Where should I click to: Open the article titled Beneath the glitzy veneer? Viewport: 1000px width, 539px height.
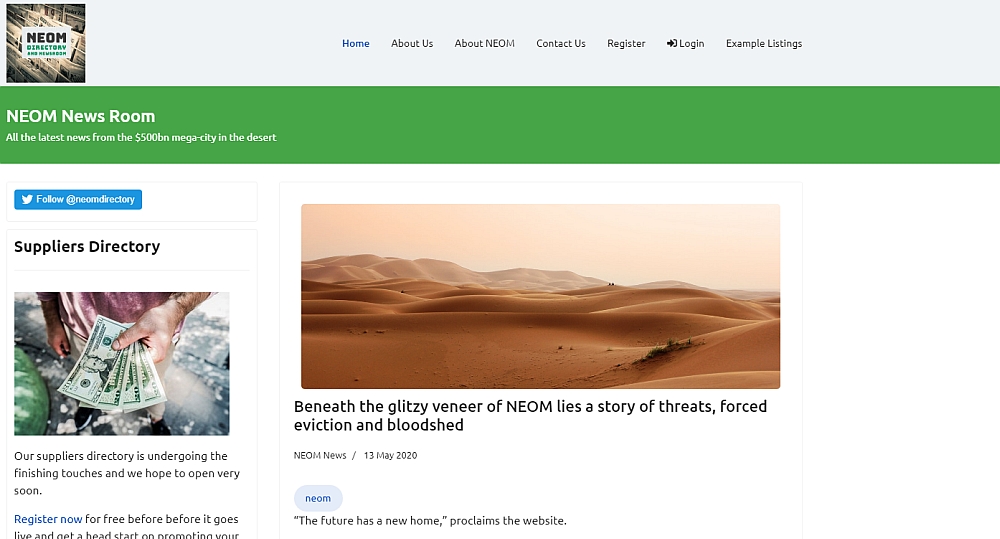(530, 416)
